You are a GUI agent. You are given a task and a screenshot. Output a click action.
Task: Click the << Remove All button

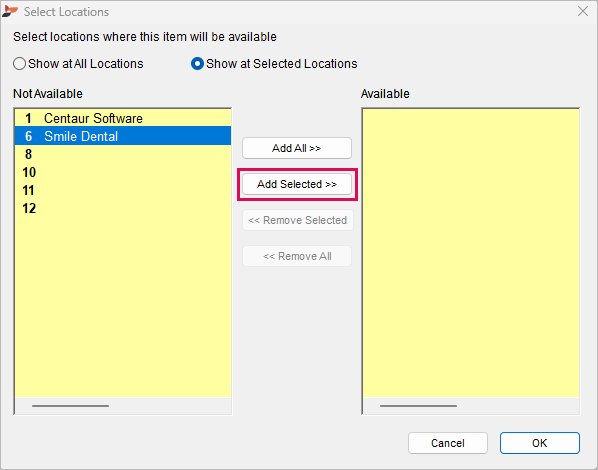click(297, 256)
